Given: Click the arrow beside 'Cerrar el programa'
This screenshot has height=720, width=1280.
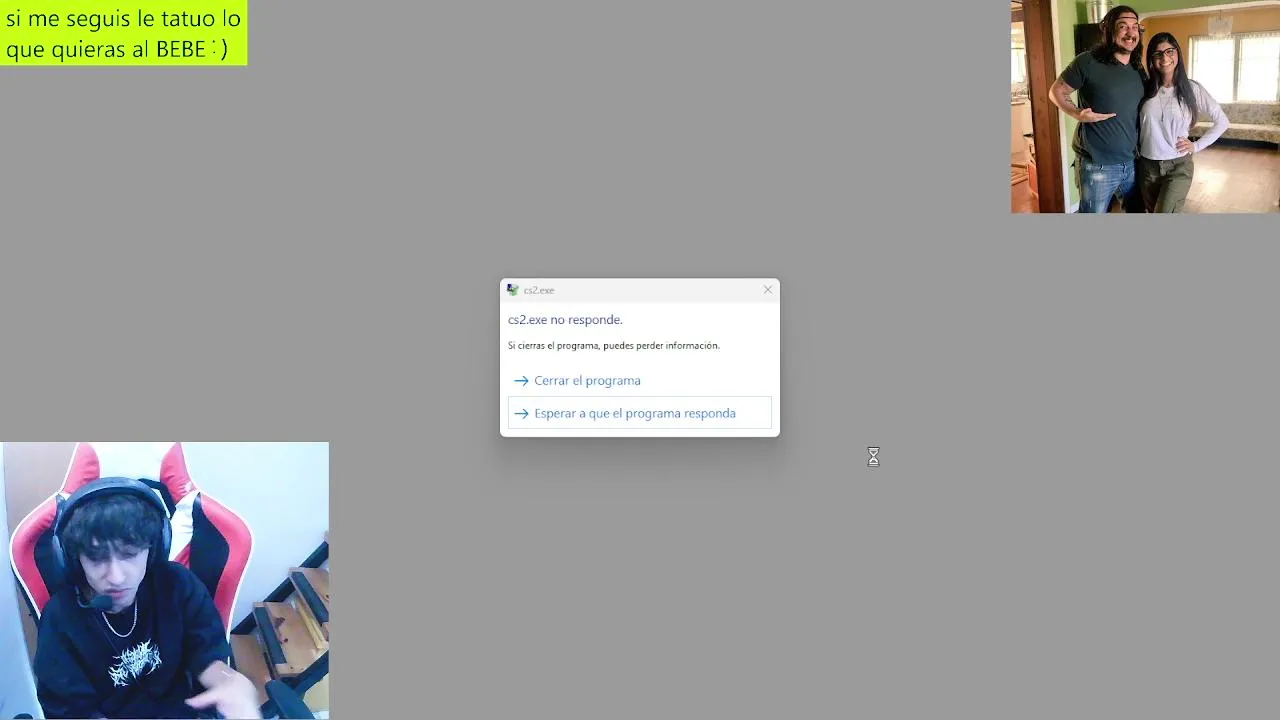Looking at the screenshot, I should 521,381.
